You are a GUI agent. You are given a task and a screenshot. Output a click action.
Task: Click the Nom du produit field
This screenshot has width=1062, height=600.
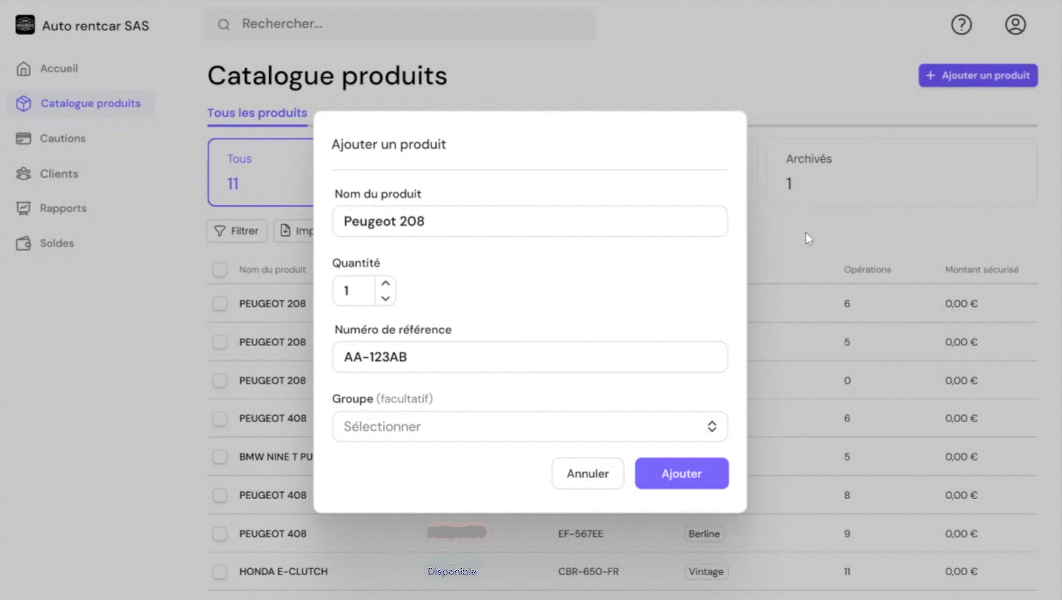tap(529, 222)
